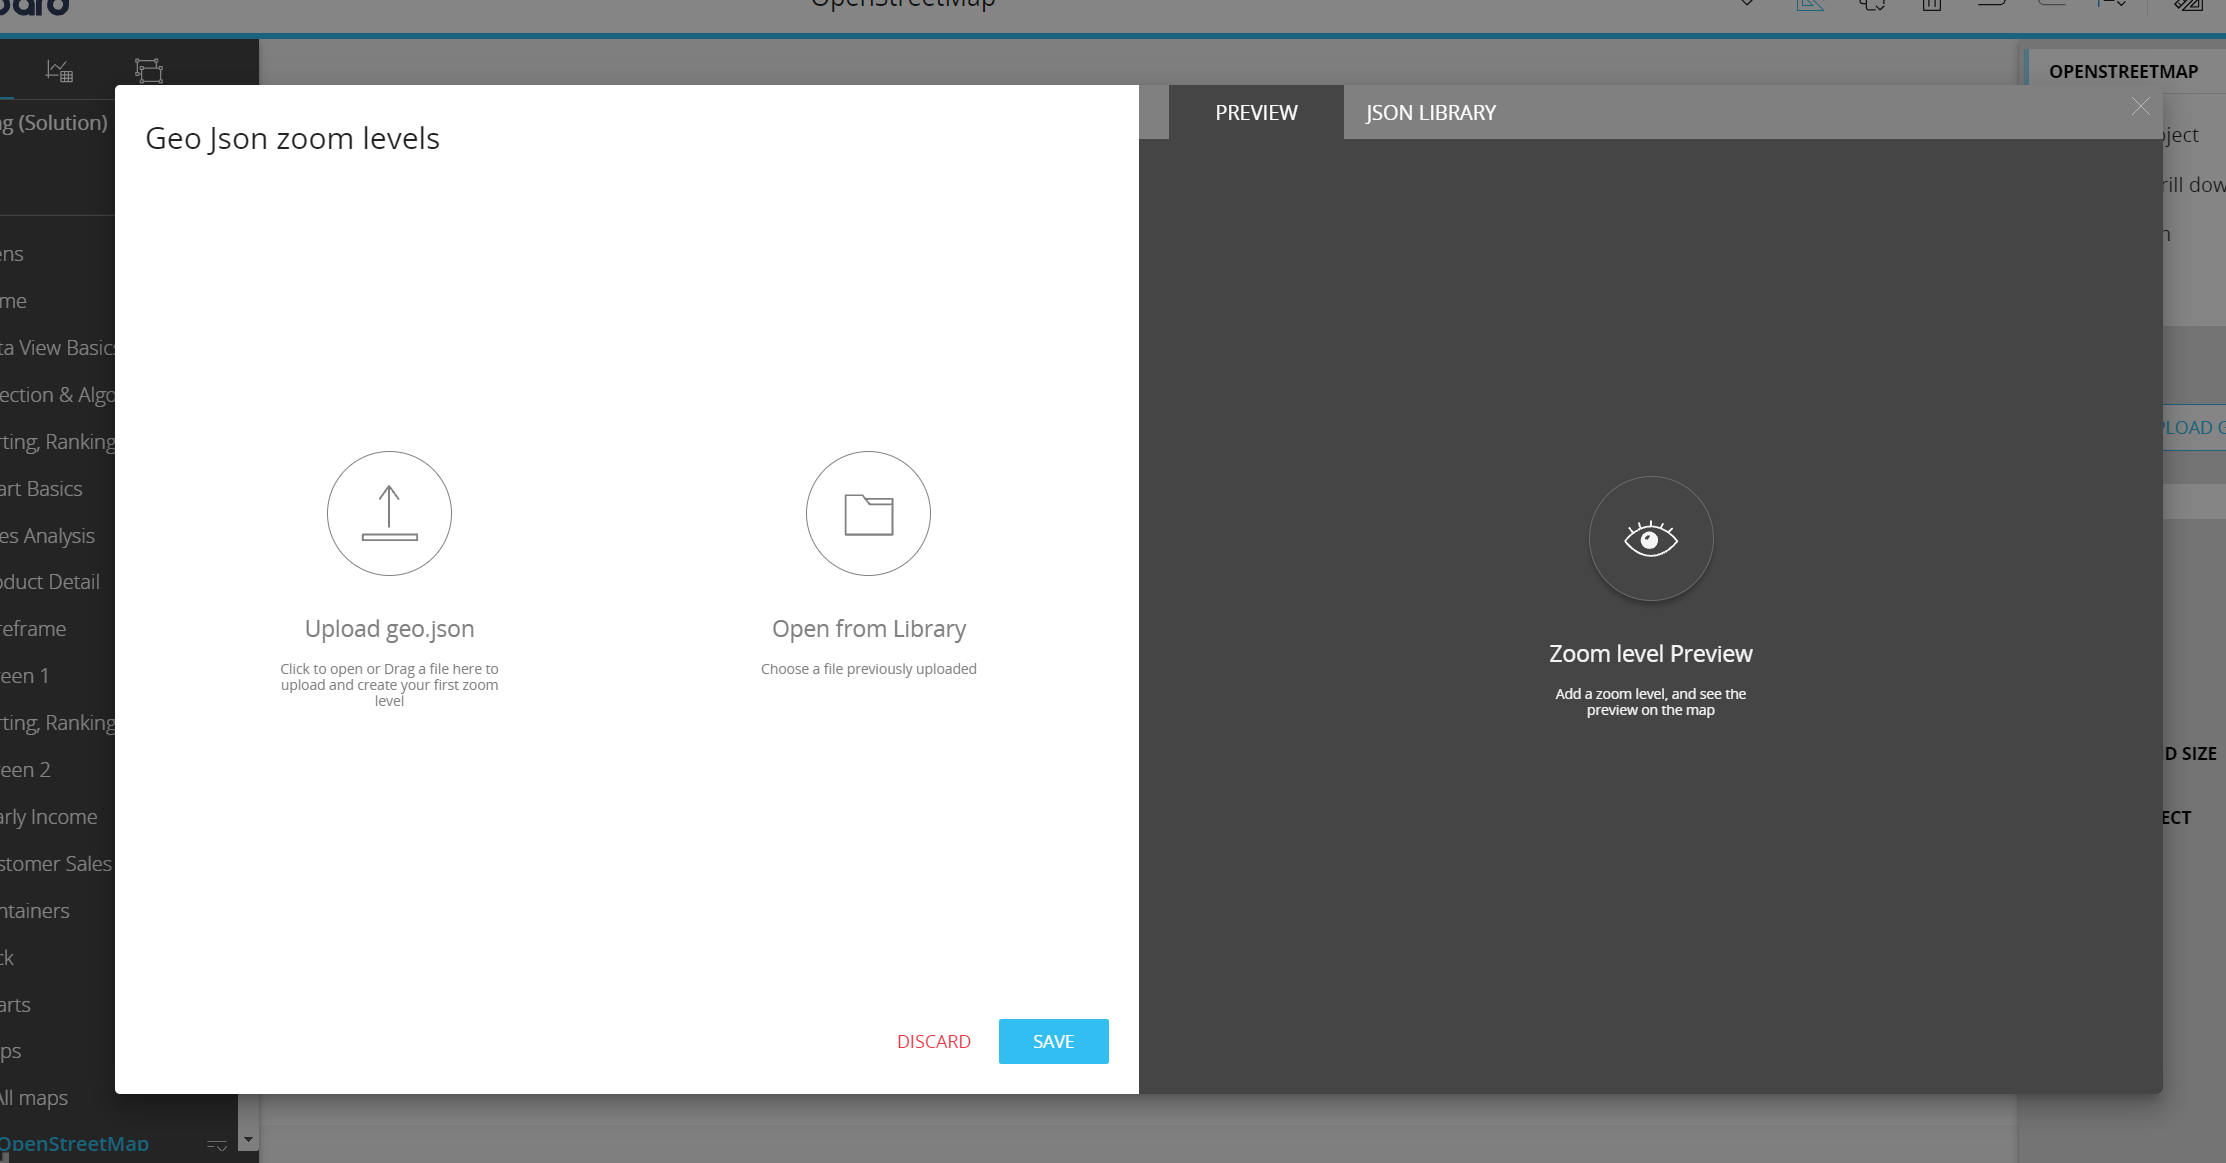Click the sidebar scrollbar down arrow

pyautogui.click(x=248, y=1140)
